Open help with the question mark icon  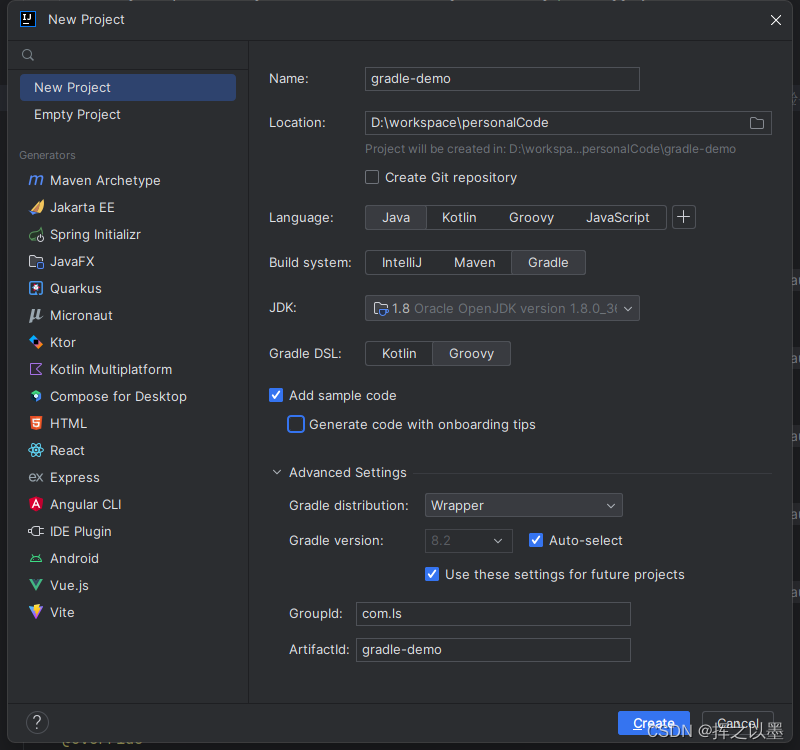(37, 722)
